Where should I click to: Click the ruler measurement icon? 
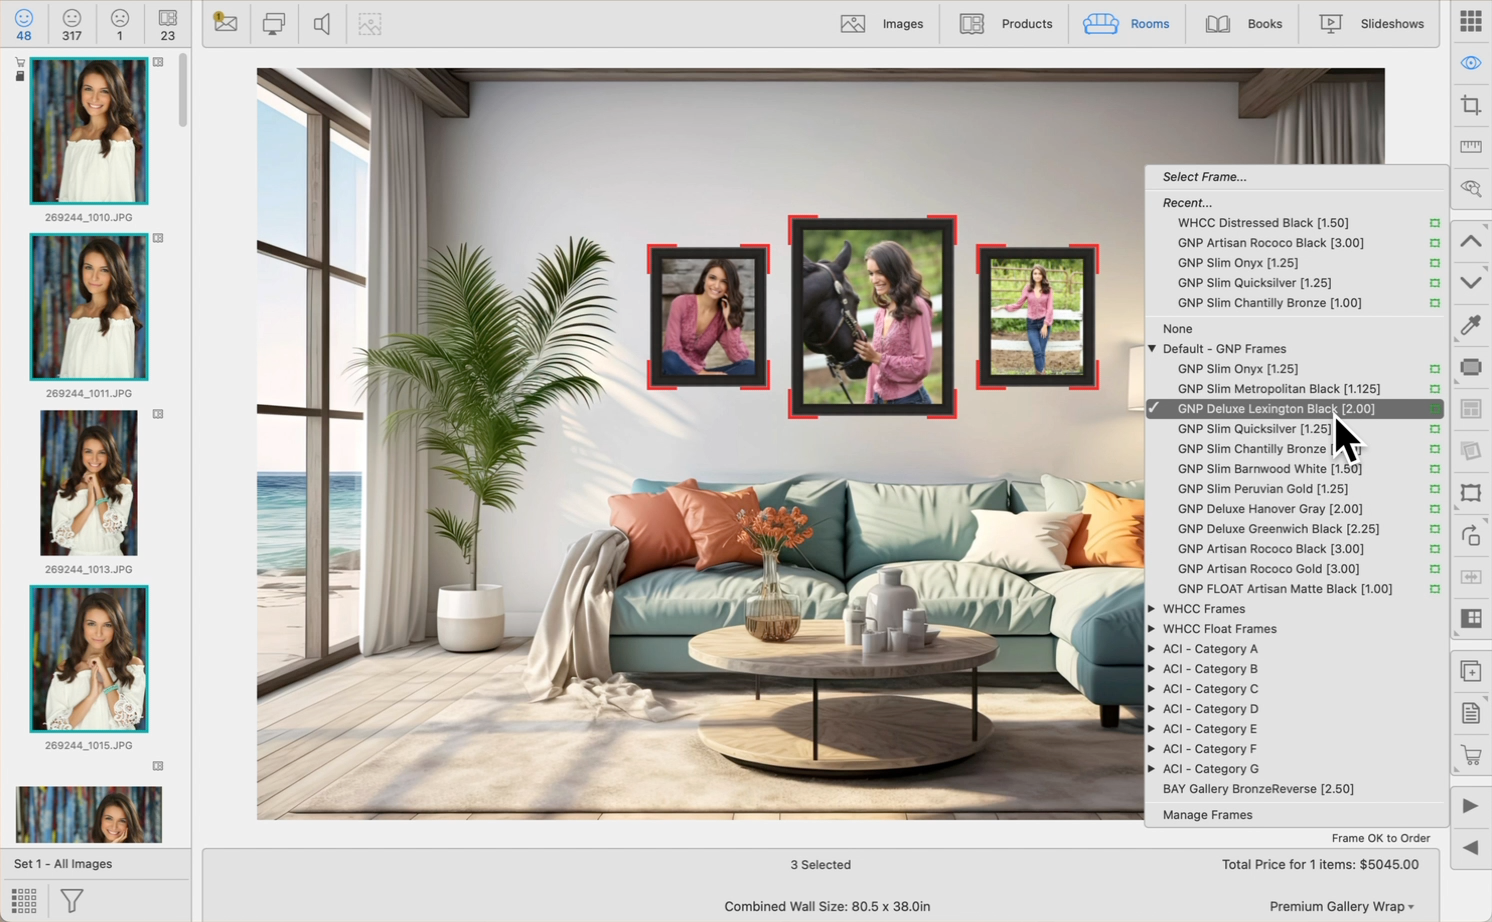[x=1470, y=147]
